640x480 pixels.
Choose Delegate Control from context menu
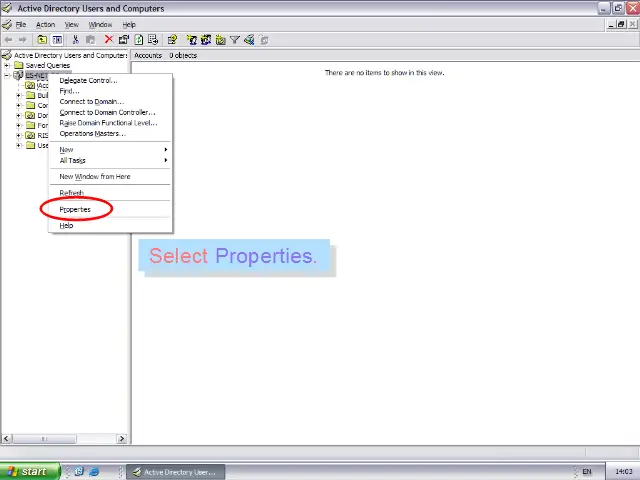pyautogui.click(x=110, y=80)
